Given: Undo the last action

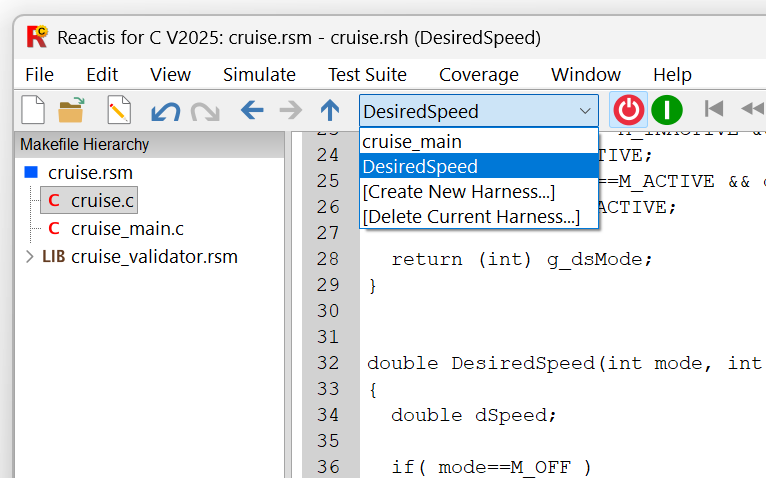Looking at the screenshot, I should (165, 111).
